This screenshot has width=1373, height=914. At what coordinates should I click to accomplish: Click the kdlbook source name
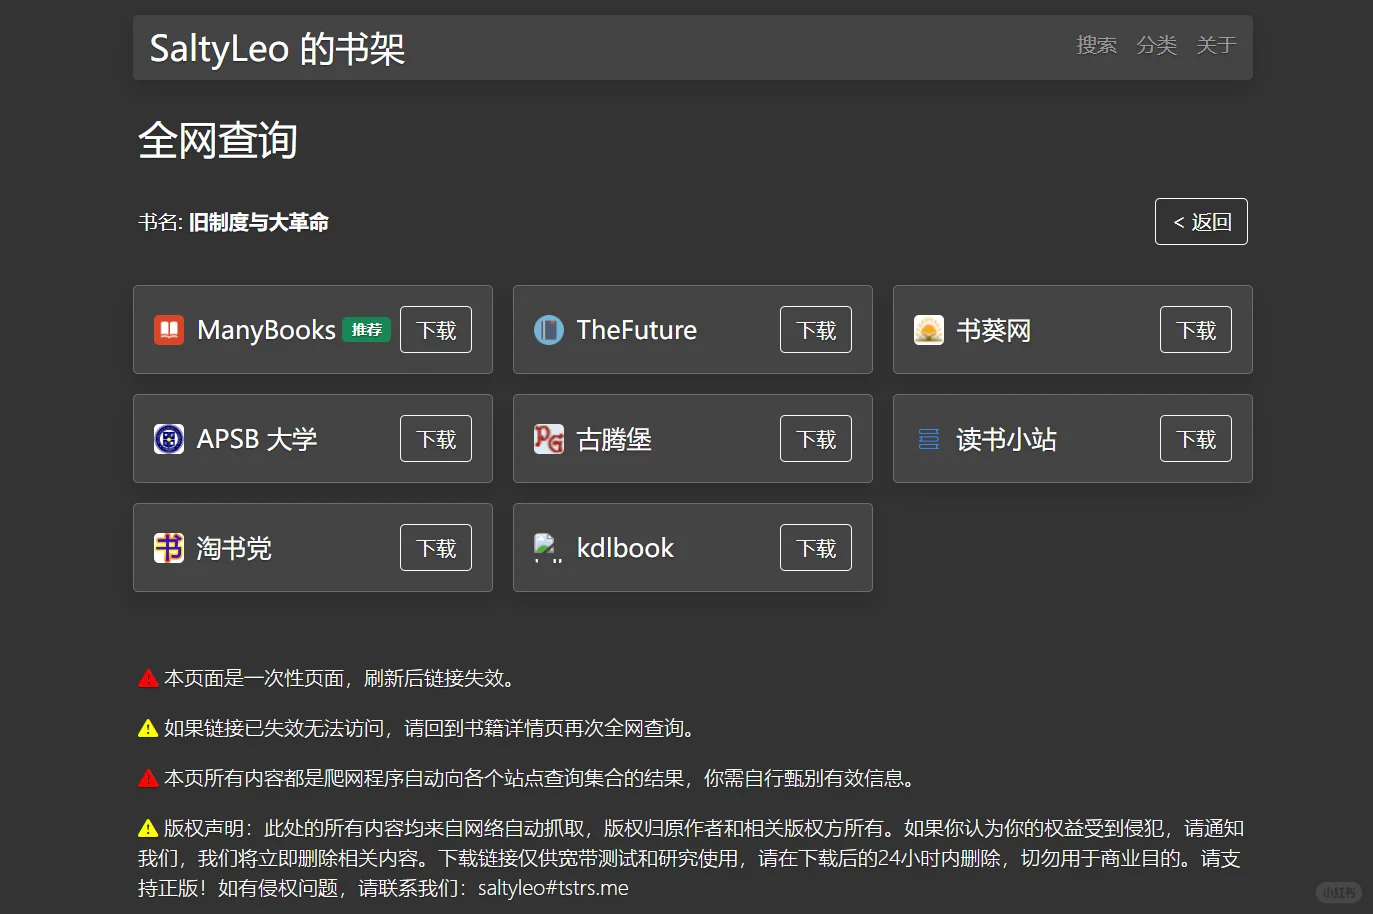pyautogui.click(x=625, y=548)
